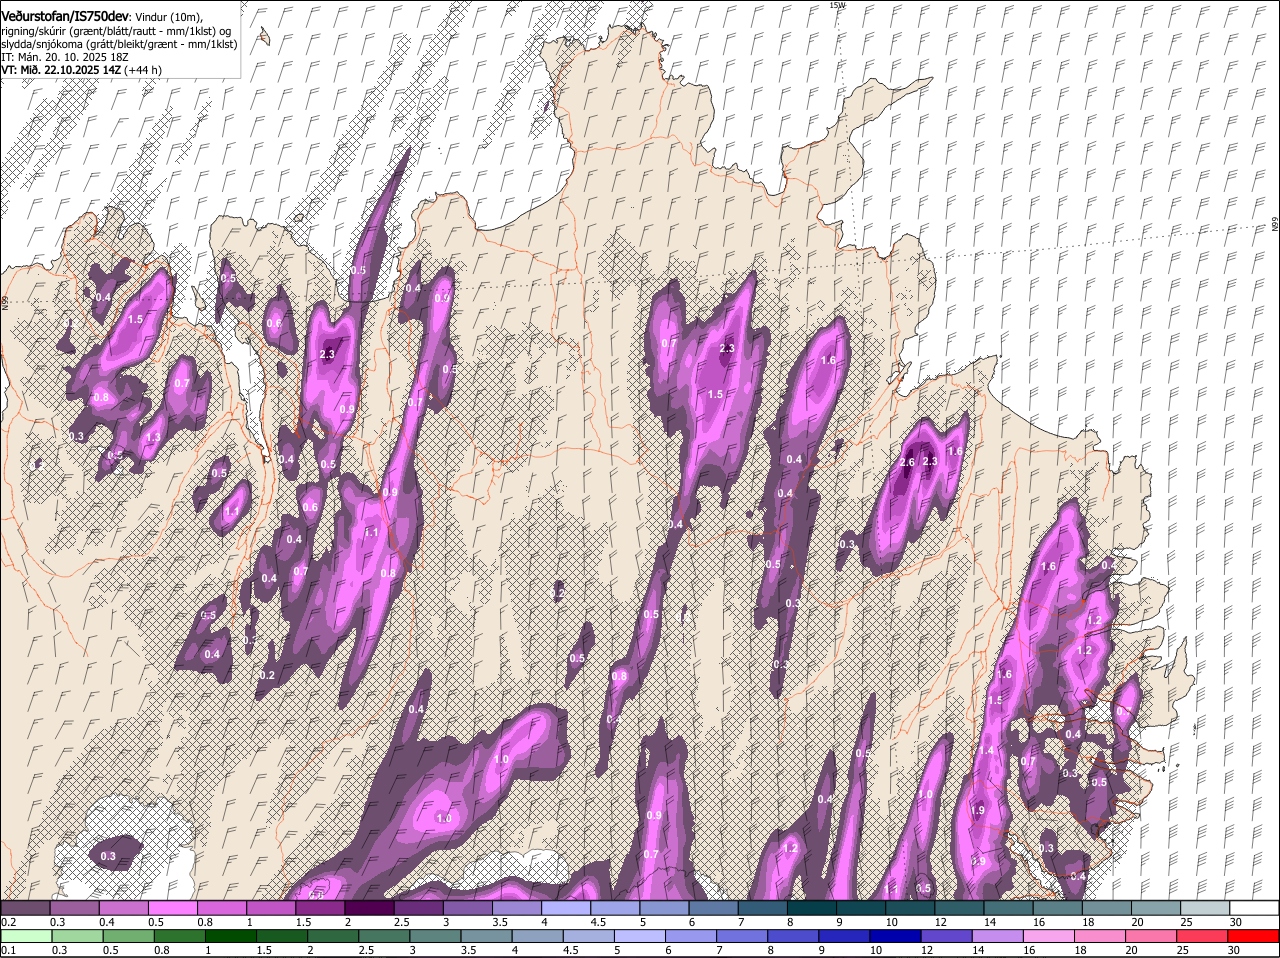Pick the bottom color bar swatch starting at 6
The width and height of the screenshot is (1280, 958).
coord(690,936)
